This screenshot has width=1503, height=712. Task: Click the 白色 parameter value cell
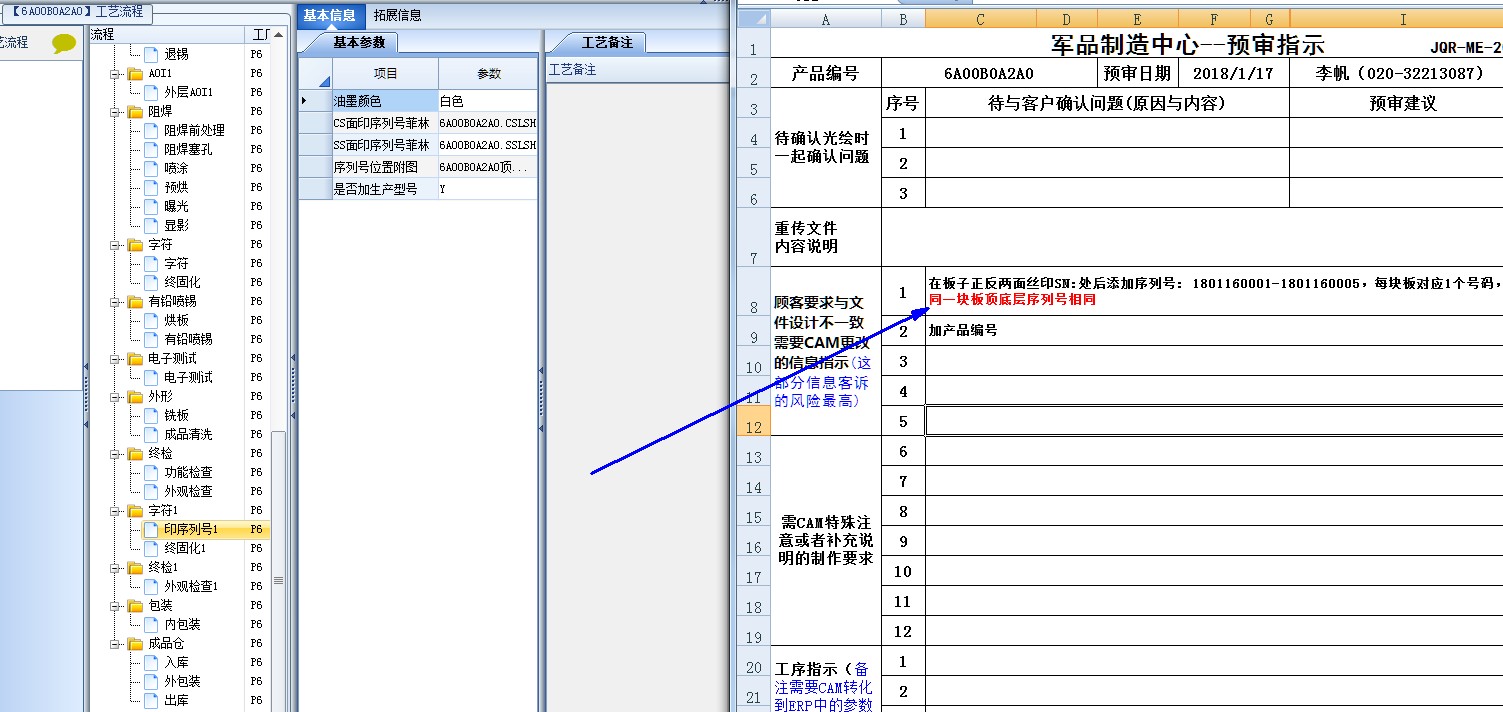(x=488, y=101)
